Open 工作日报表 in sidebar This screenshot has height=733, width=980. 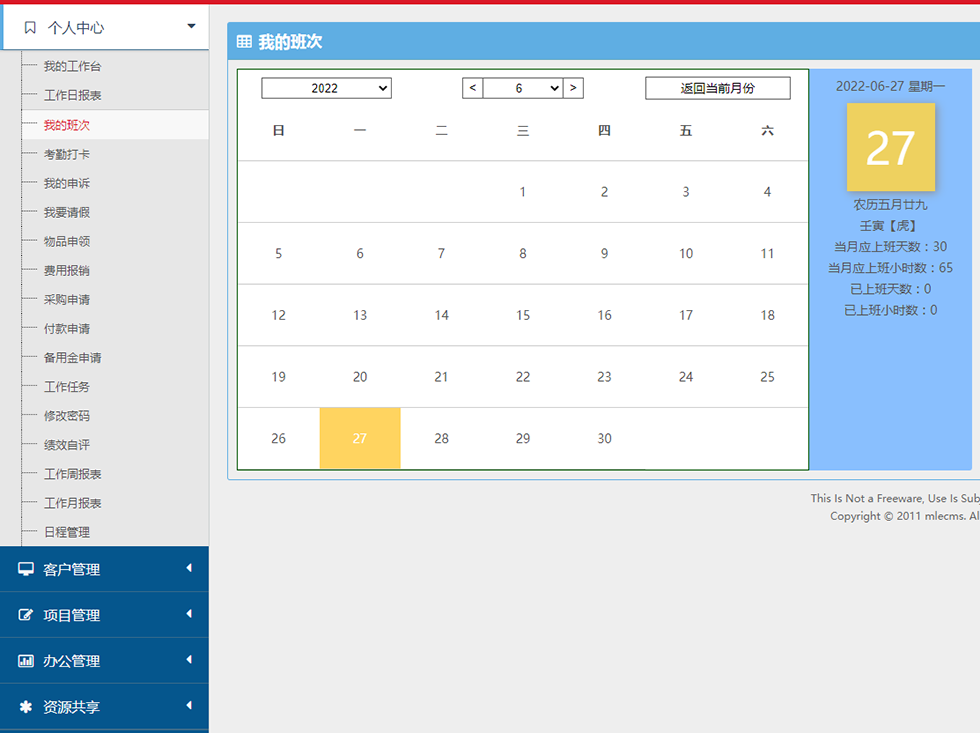(x=72, y=96)
